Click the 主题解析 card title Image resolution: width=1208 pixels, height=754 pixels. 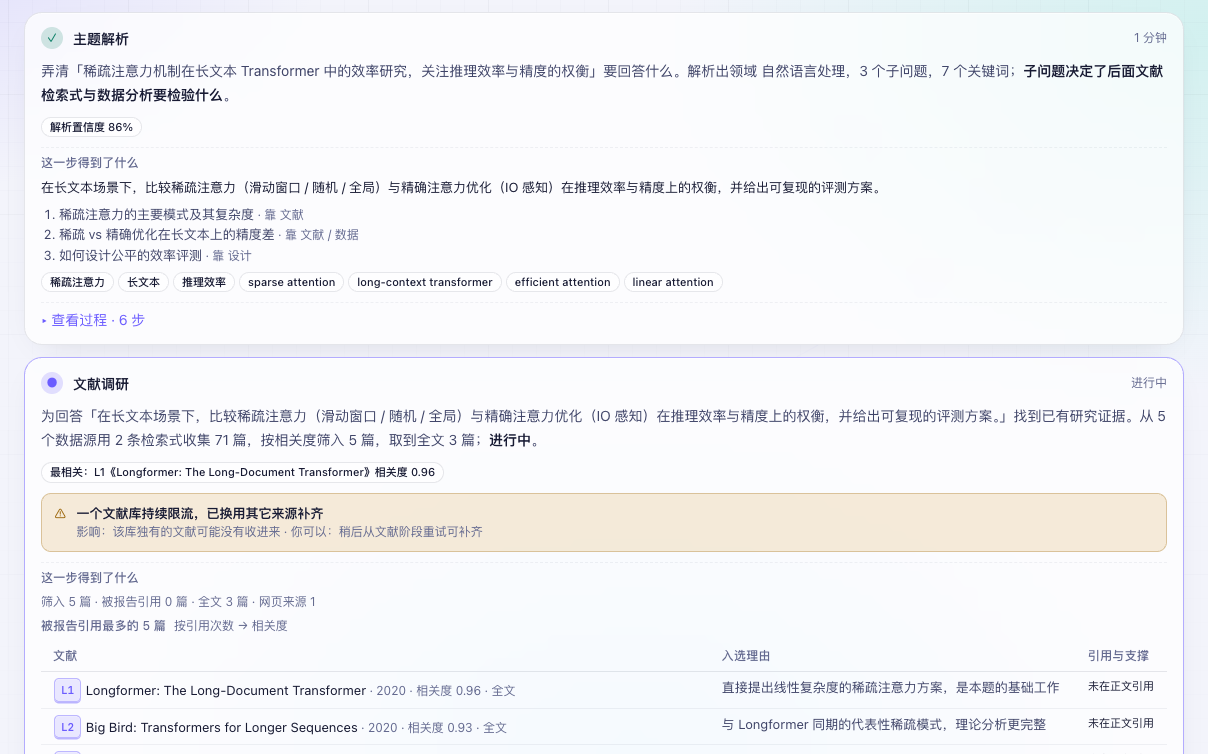(x=101, y=39)
